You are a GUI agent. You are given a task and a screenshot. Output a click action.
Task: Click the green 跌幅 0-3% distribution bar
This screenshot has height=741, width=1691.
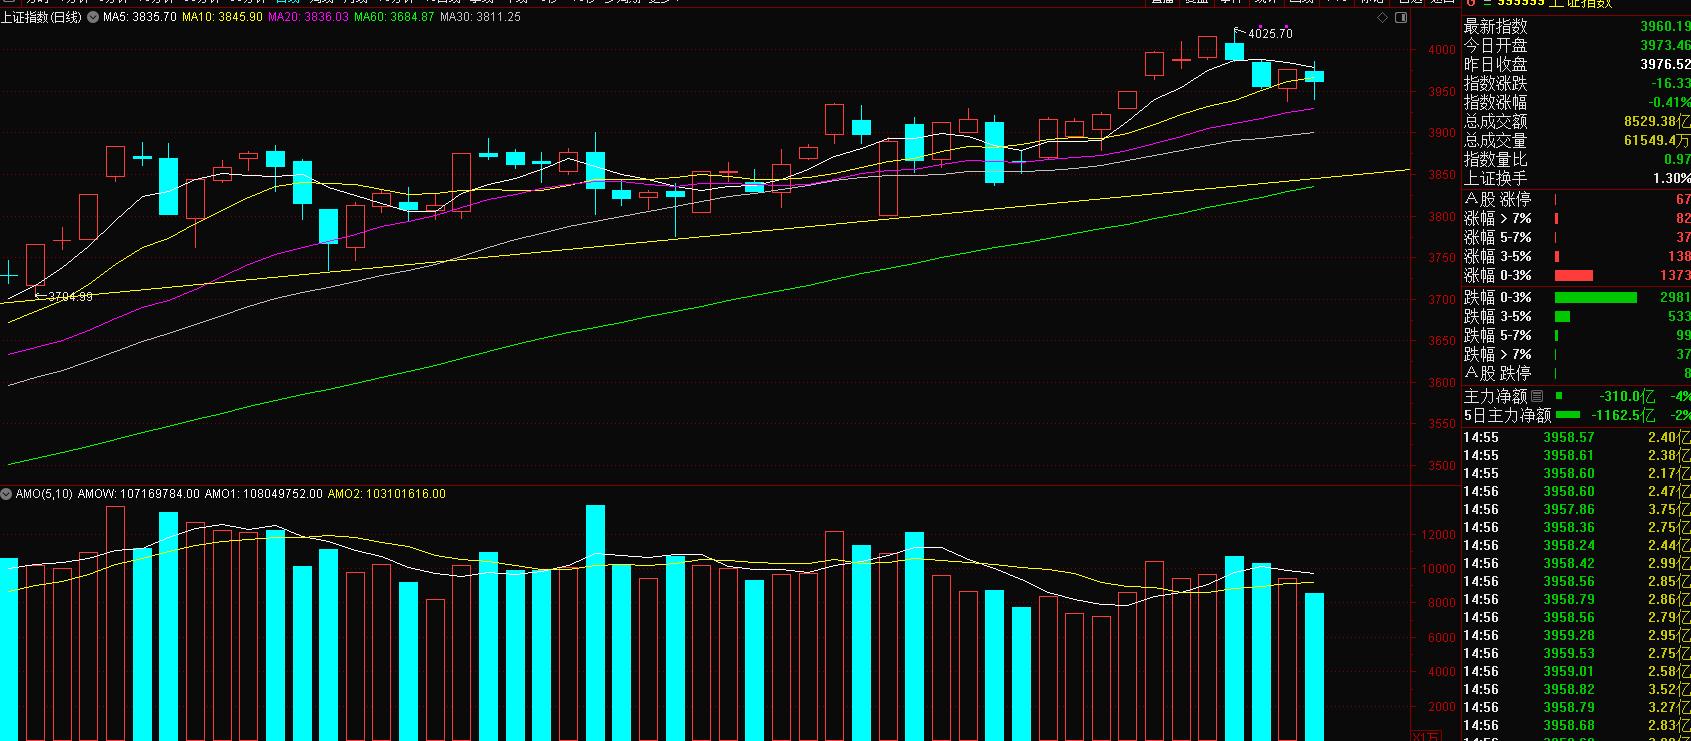click(x=1595, y=297)
